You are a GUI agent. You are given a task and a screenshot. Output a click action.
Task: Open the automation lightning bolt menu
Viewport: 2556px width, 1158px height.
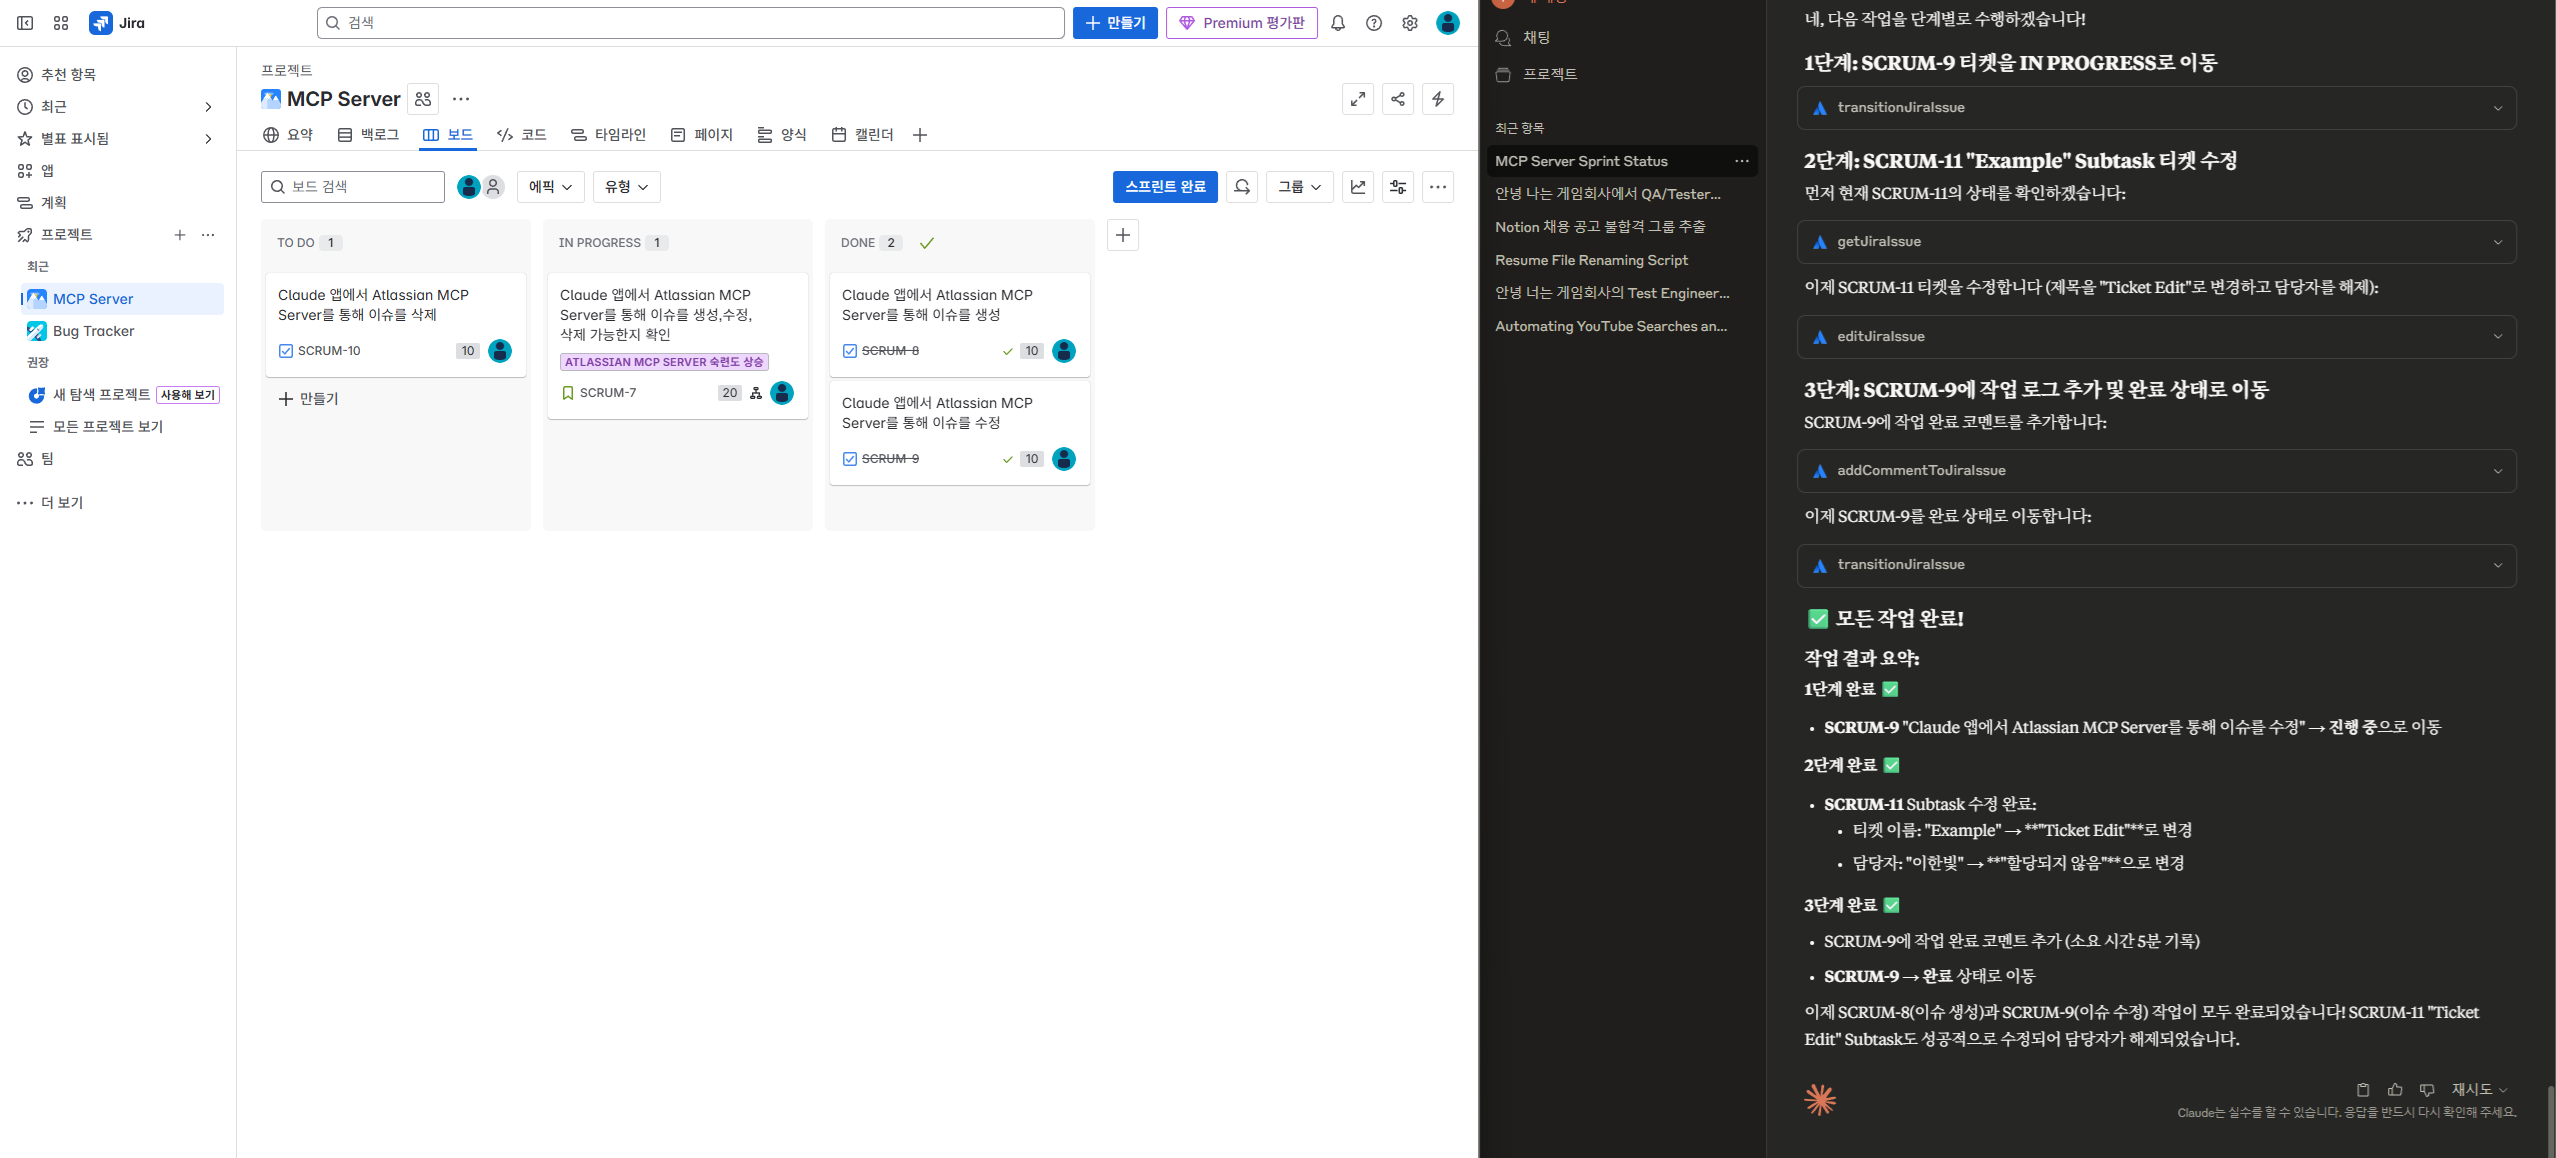pyautogui.click(x=1438, y=99)
